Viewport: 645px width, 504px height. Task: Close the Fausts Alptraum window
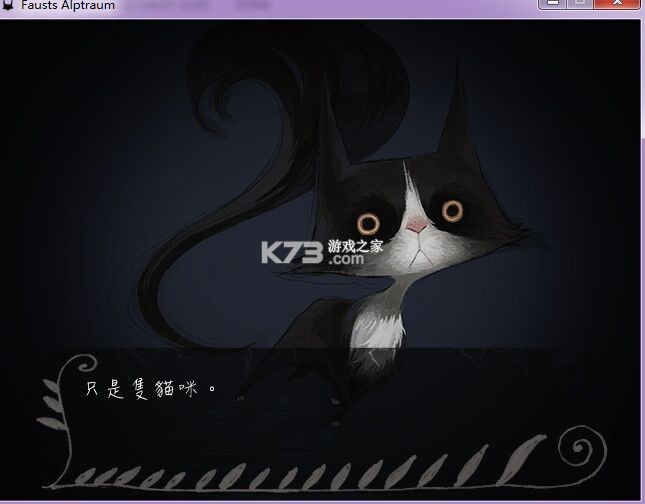pos(617,4)
